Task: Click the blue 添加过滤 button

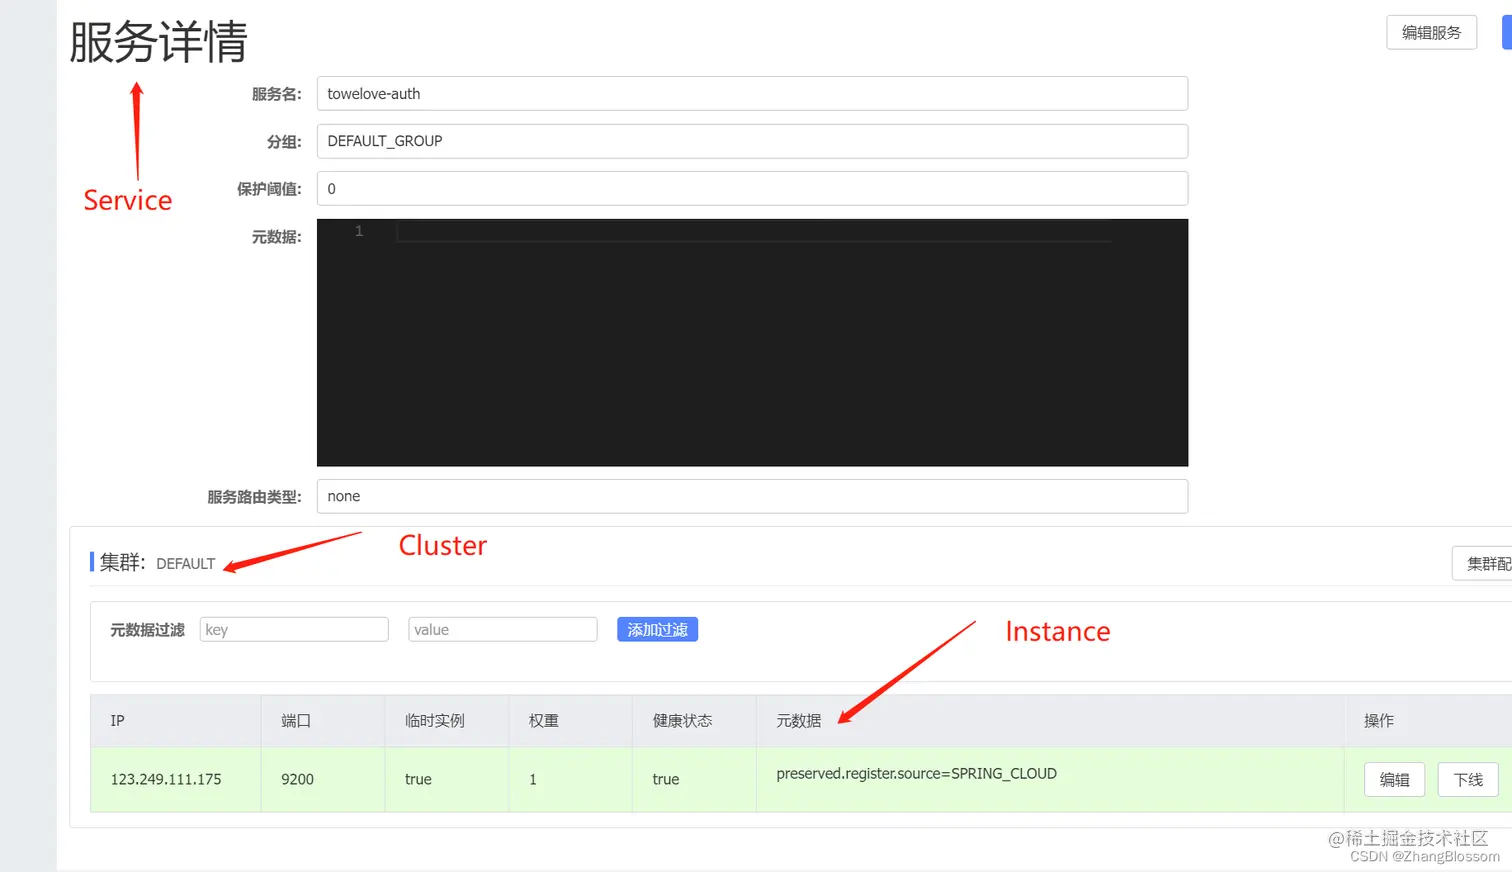Action: 657,629
